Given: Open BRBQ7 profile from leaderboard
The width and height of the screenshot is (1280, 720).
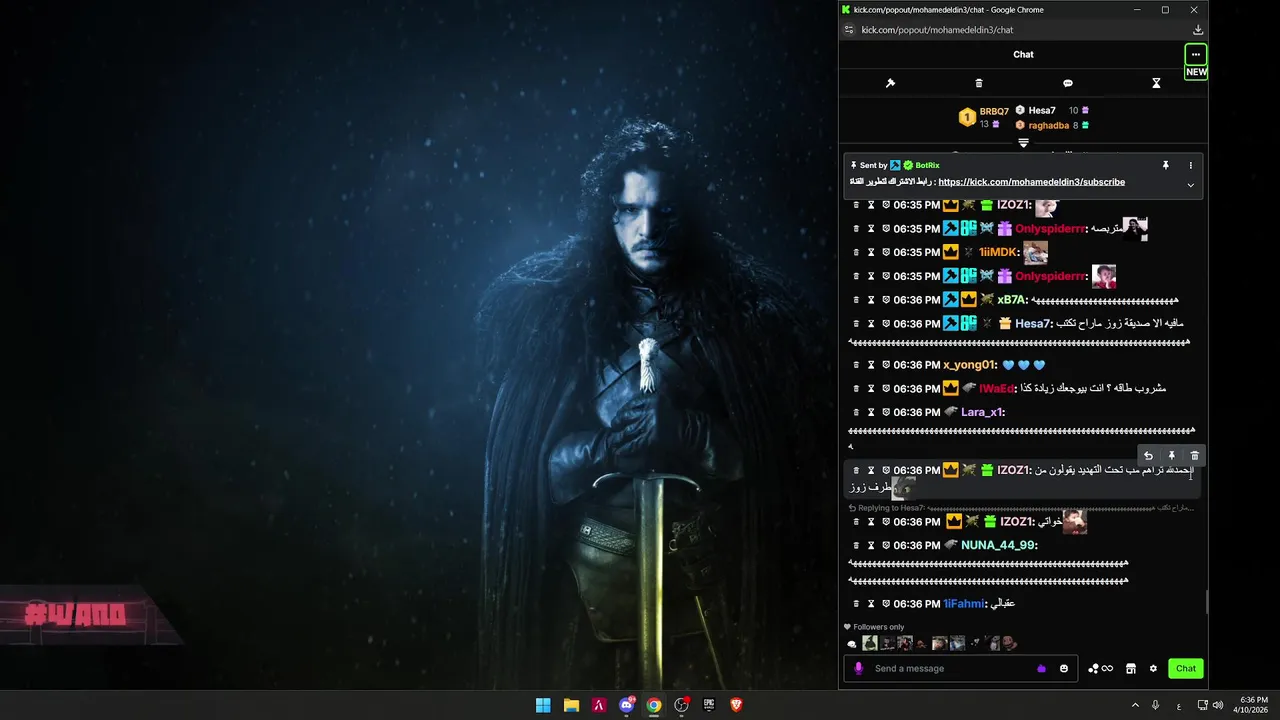Looking at the screenshot, I should tap(994, 111).
